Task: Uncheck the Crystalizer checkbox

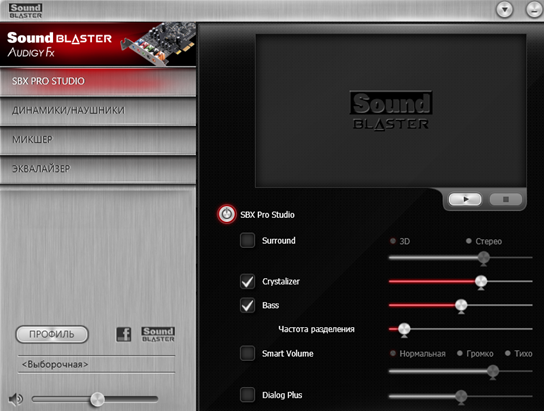Action: click(247, 281)
